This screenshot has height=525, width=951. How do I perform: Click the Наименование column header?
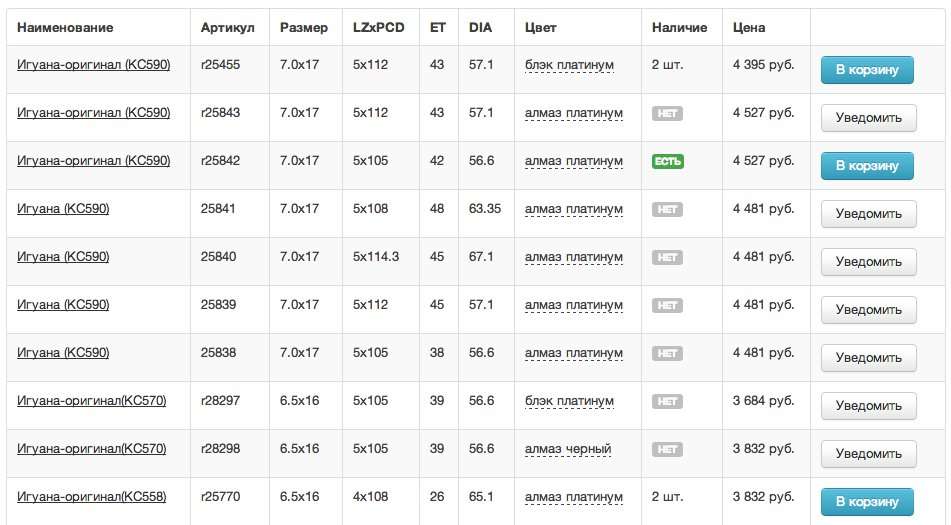[65, 27]
